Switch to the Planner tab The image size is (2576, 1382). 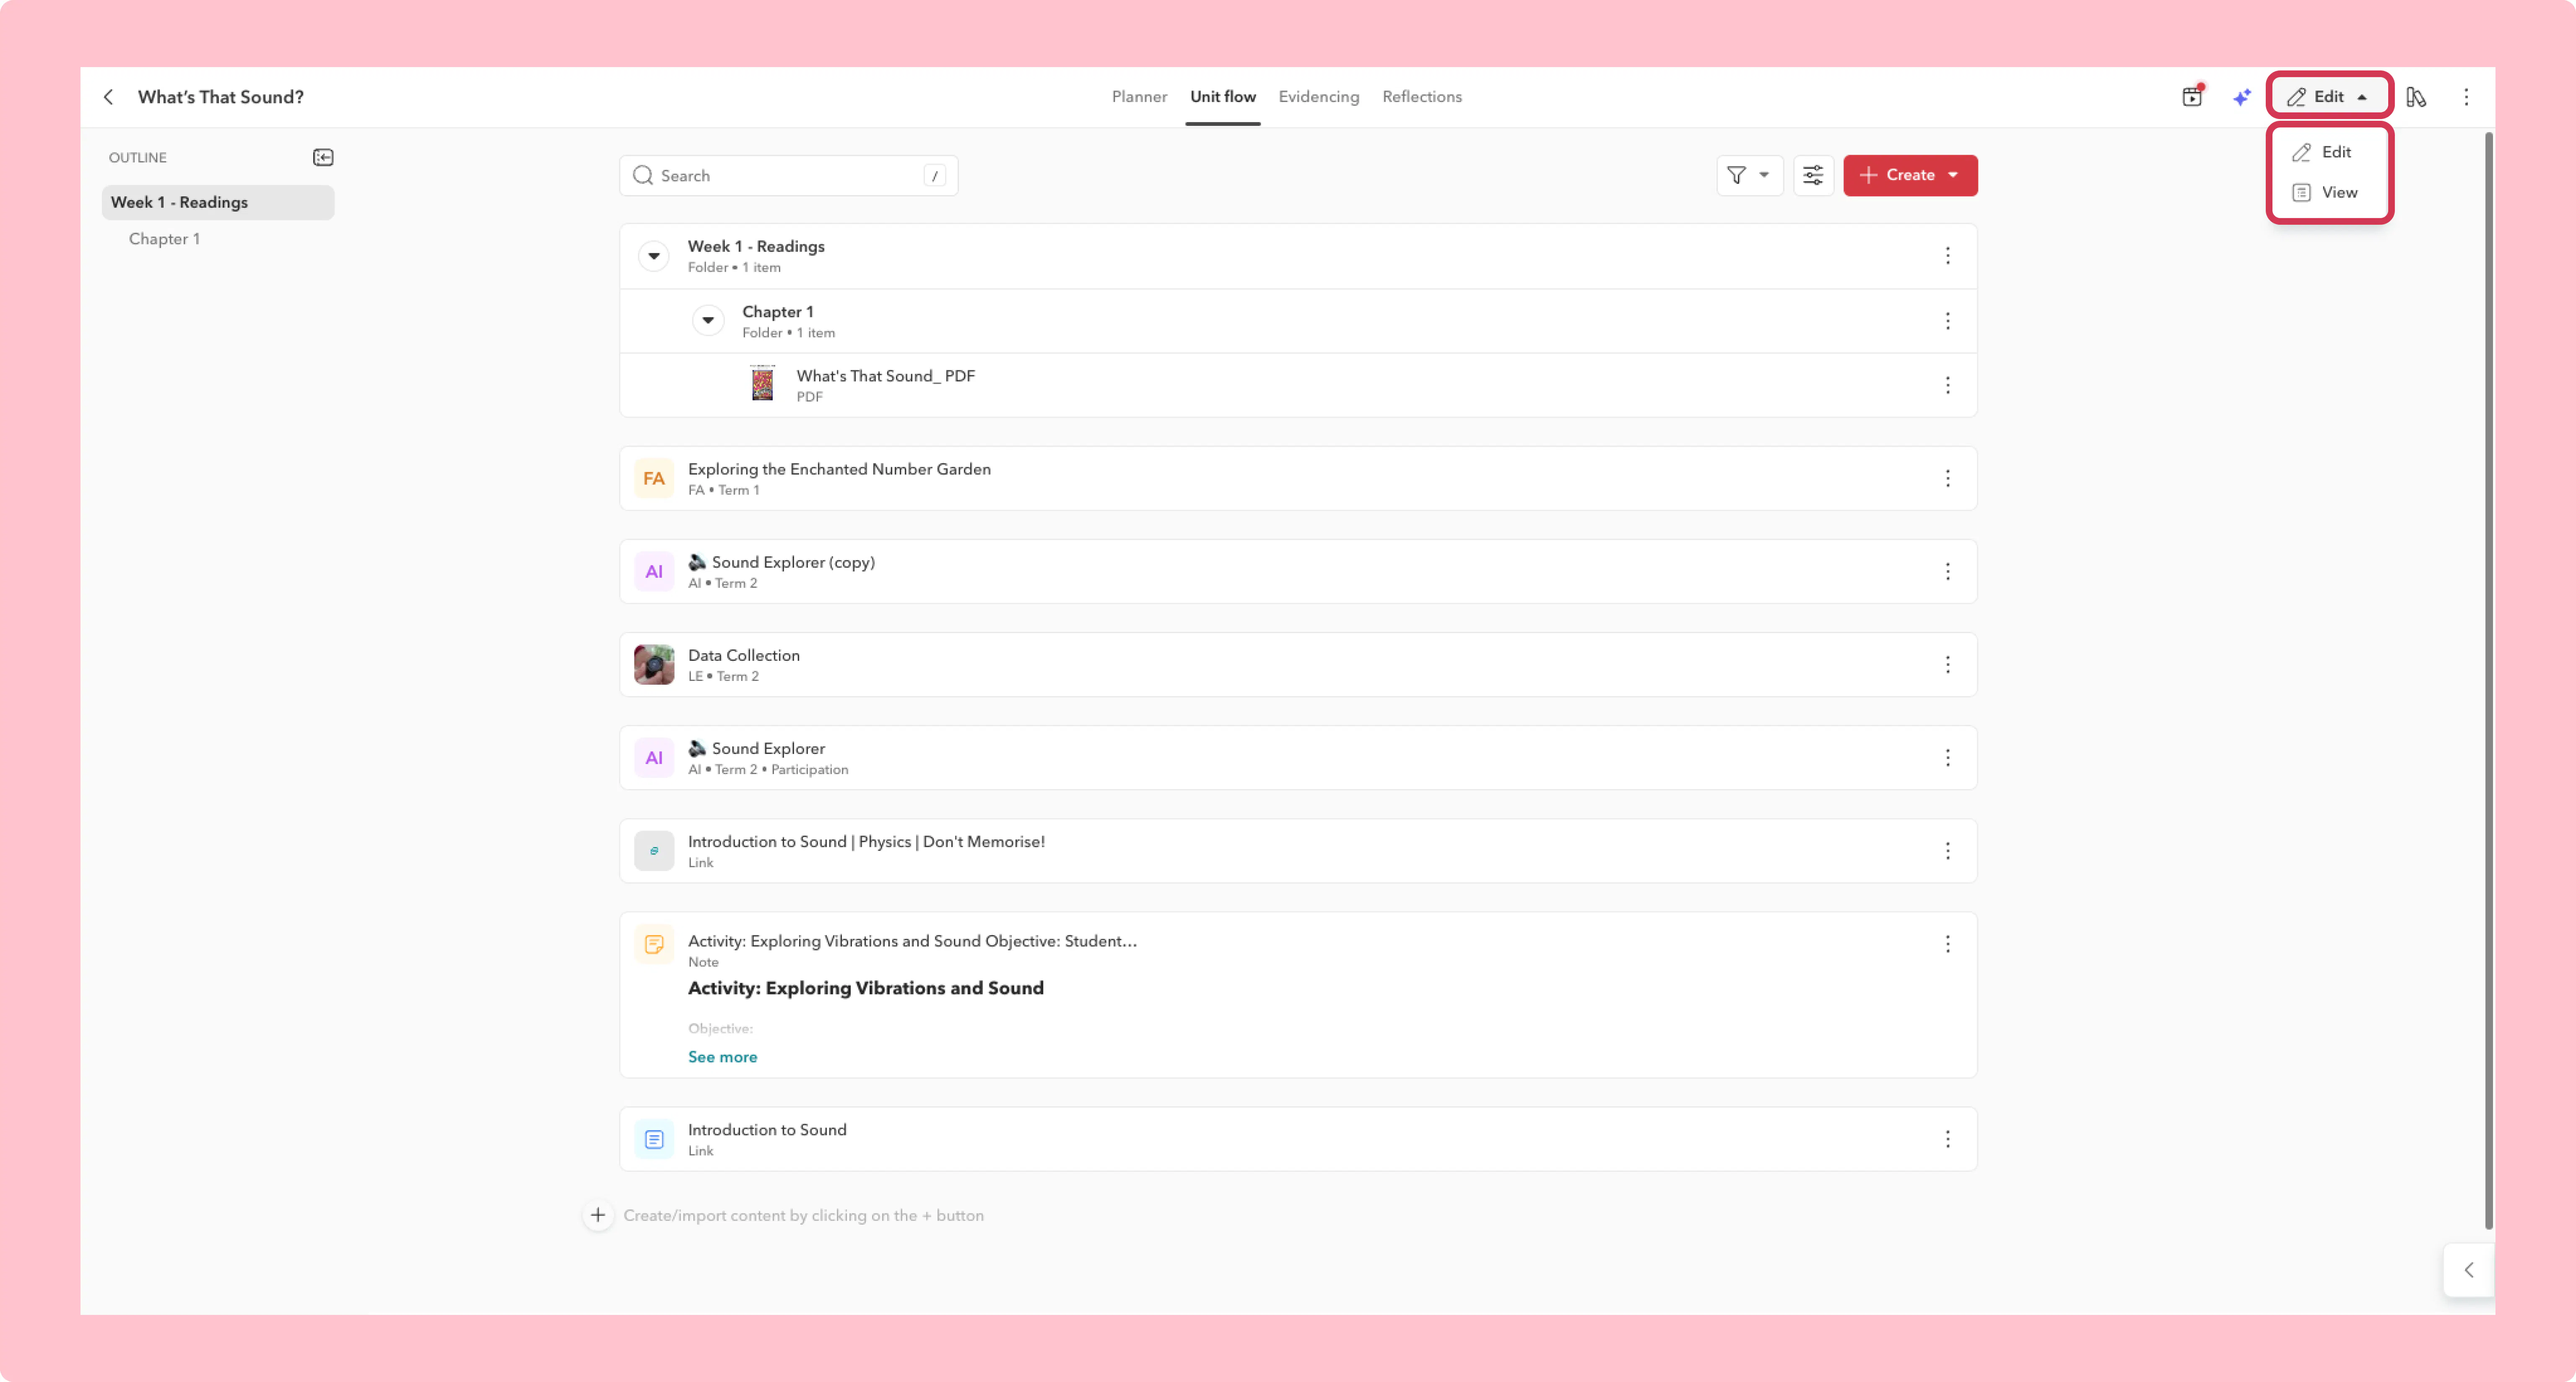1139,97
